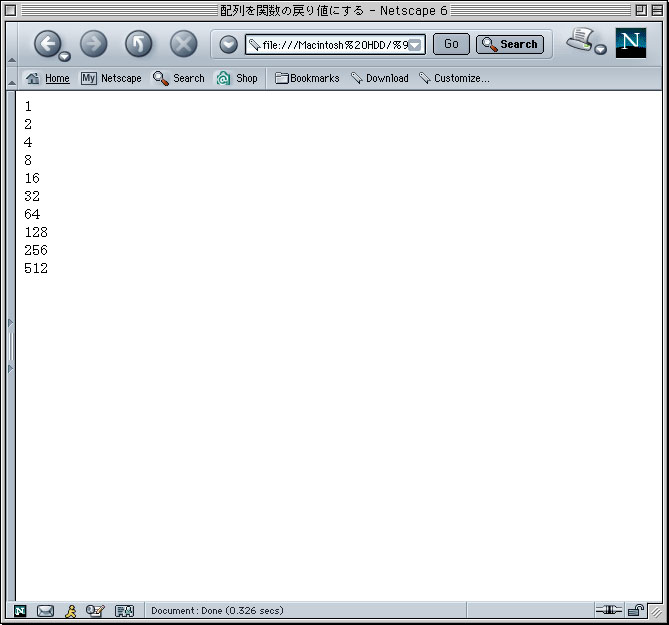Expand the URL history dropdown arrow
Viewport: 669px width, 625px height.
coord(415,45)
